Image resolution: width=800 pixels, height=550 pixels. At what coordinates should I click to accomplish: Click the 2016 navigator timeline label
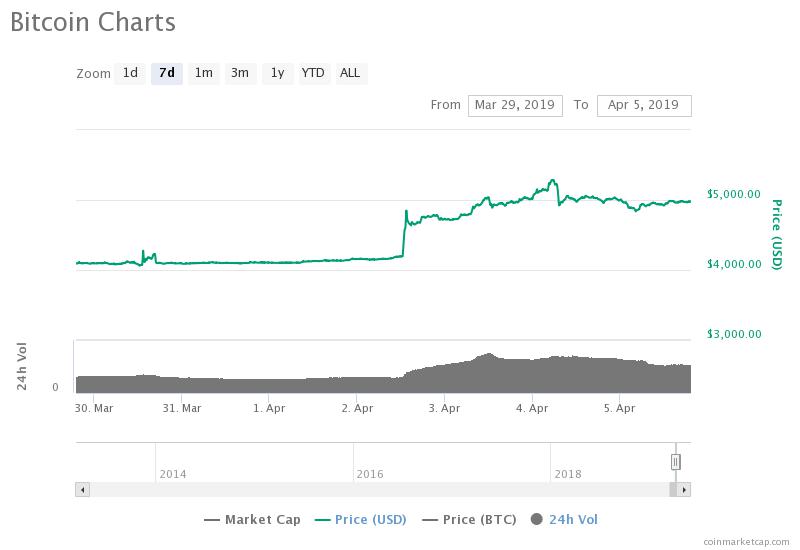[370, 474]
